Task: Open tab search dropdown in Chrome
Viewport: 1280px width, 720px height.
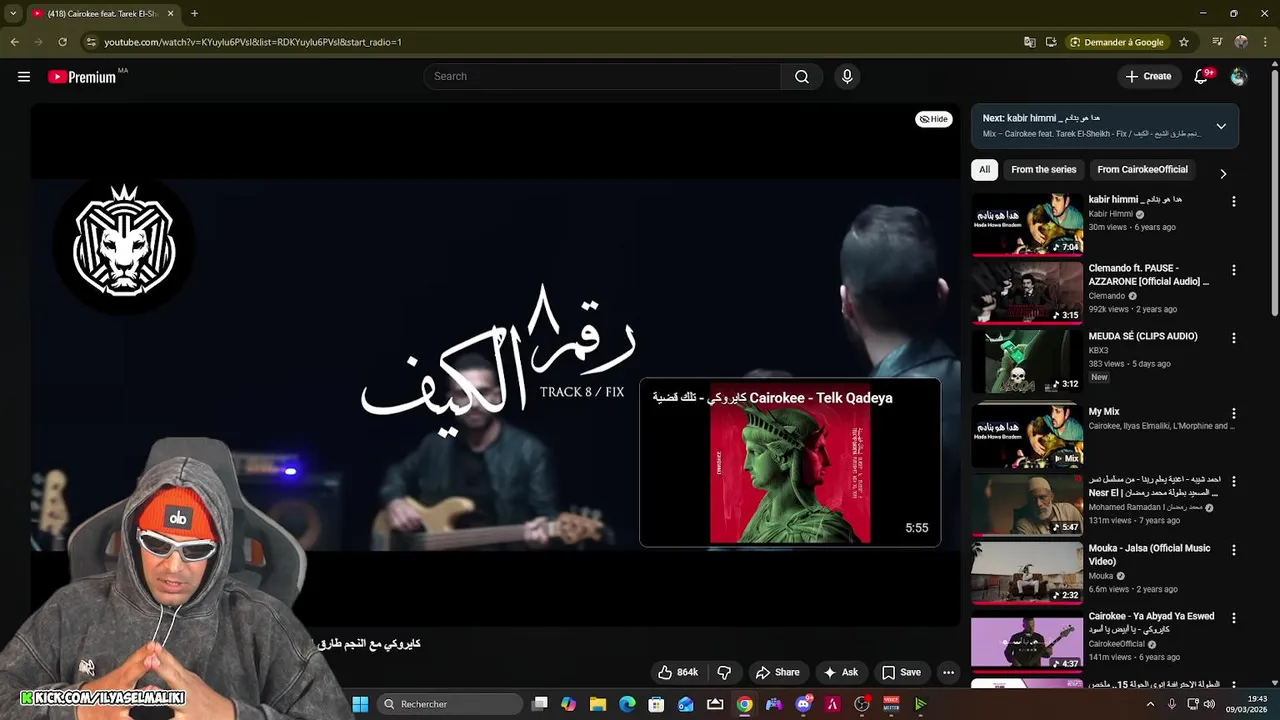Action: pos(12,13)
